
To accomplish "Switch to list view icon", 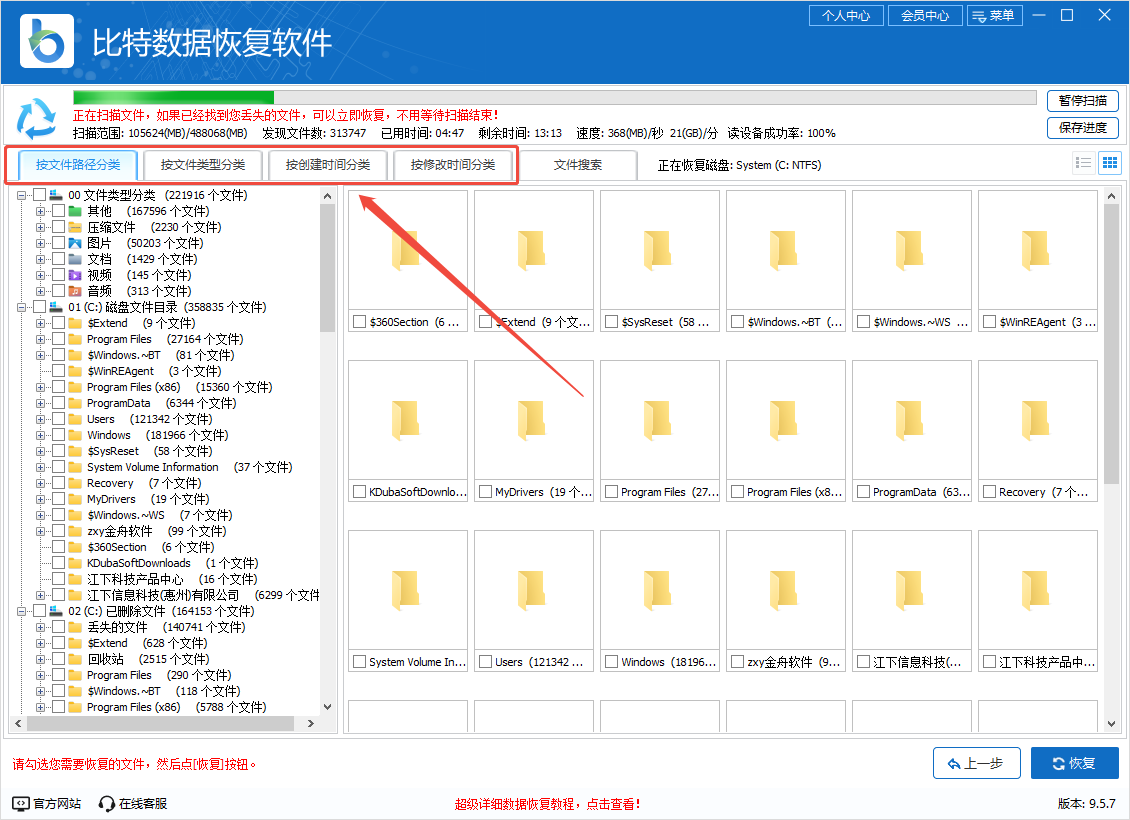I will point(1083,163).
